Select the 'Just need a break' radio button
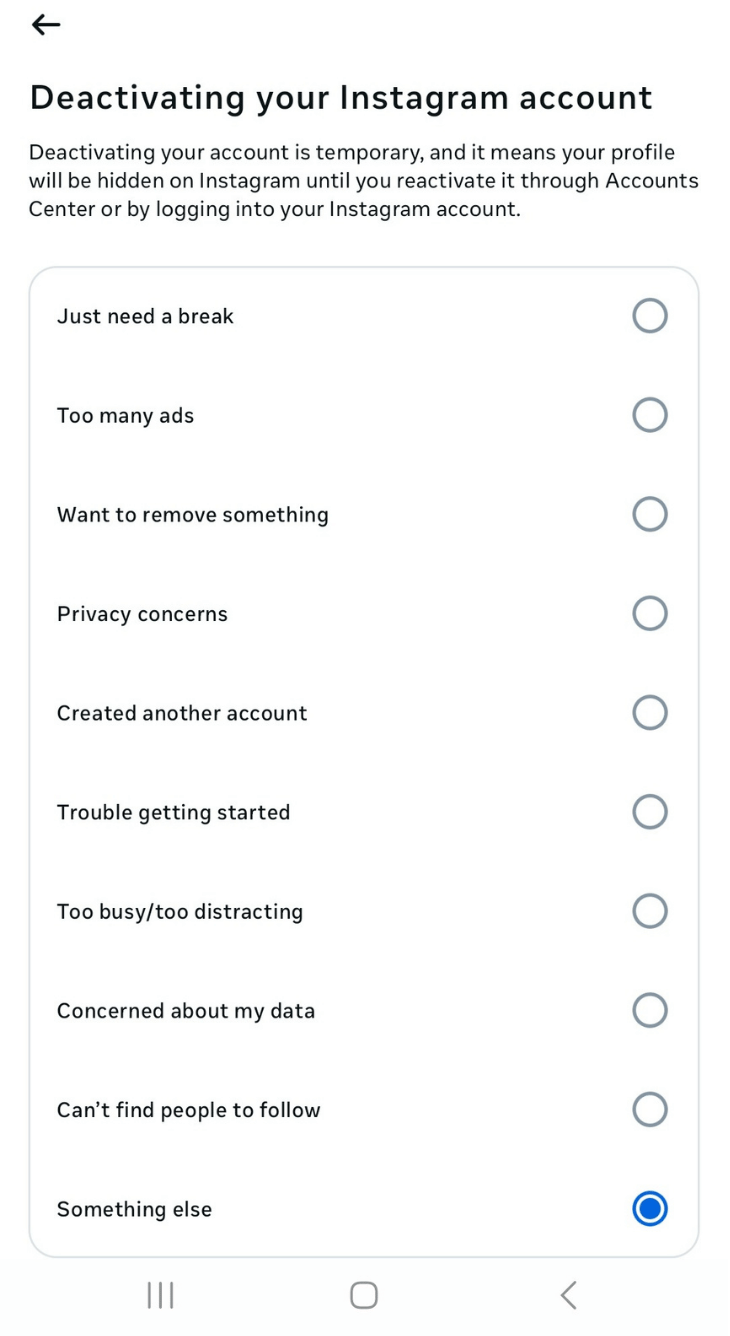730x1336 pixels. tap(649, 316)
